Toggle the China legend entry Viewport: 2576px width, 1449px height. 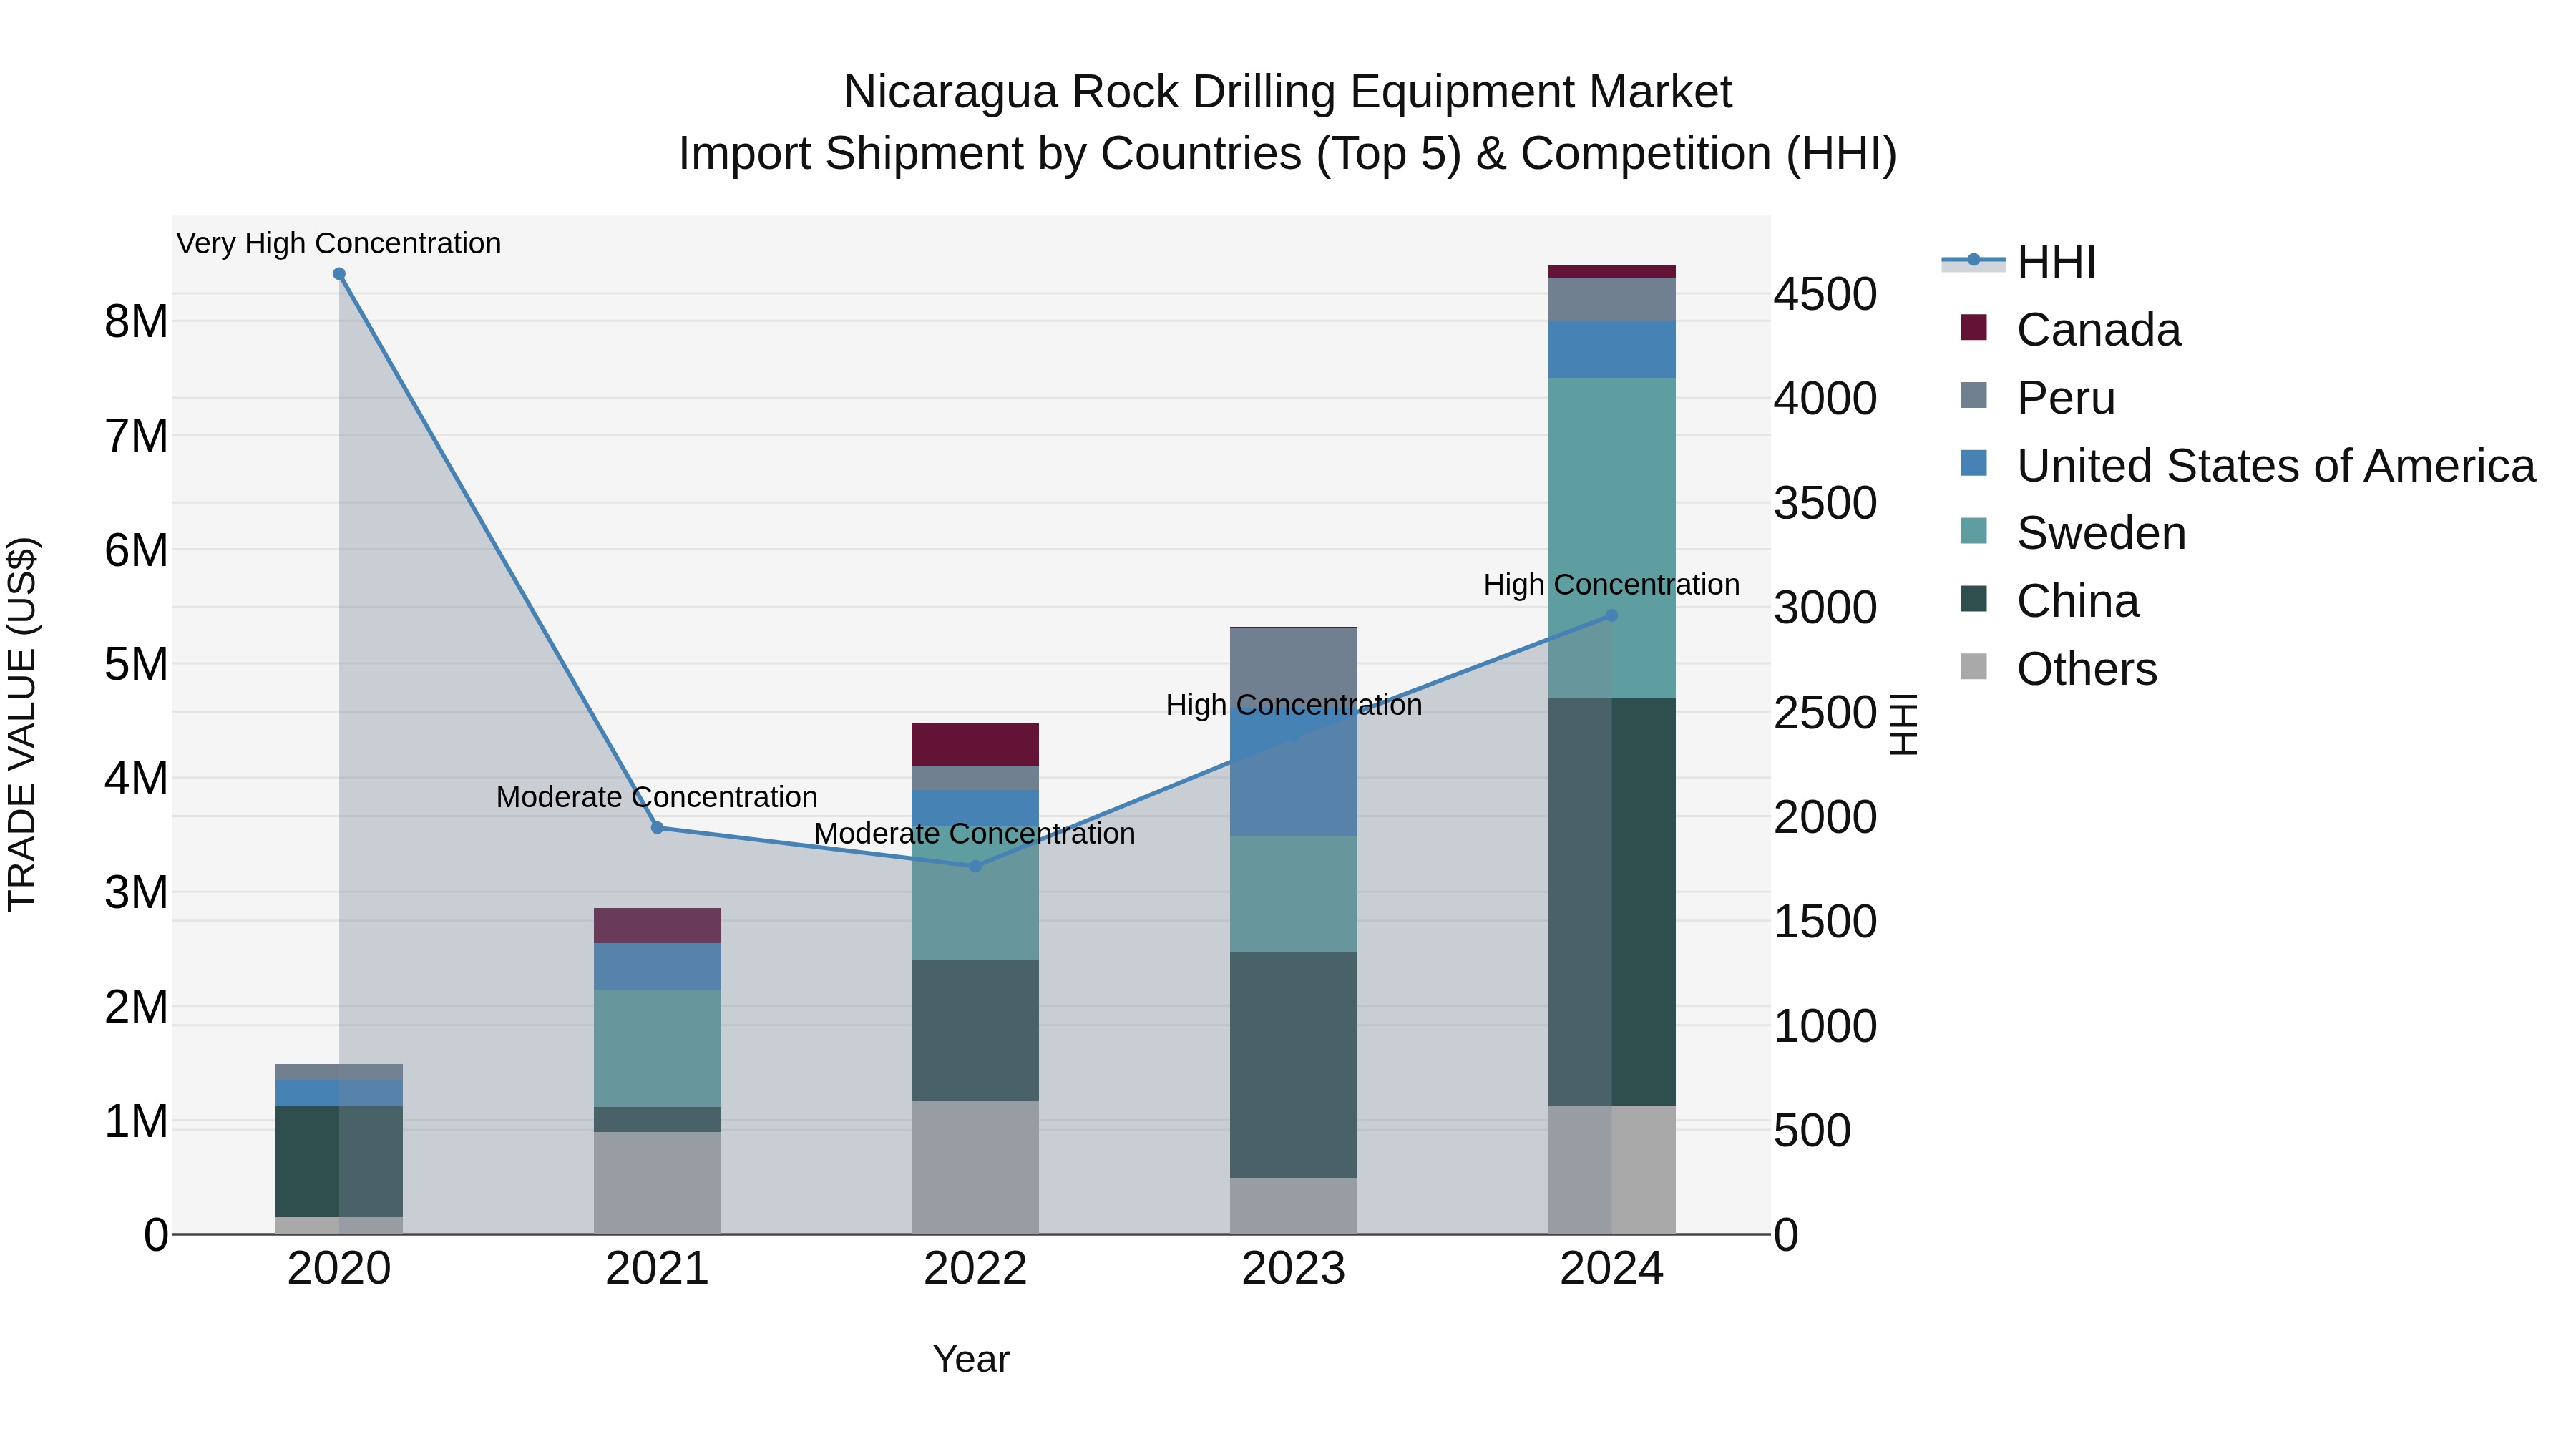2050,600
